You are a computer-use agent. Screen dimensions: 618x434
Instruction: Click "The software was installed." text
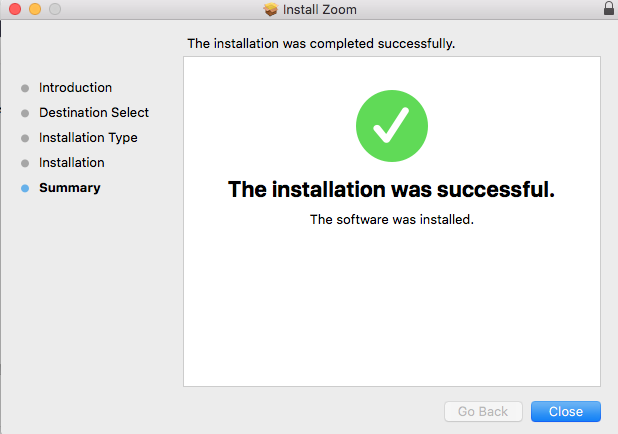(x=391, y=220)
